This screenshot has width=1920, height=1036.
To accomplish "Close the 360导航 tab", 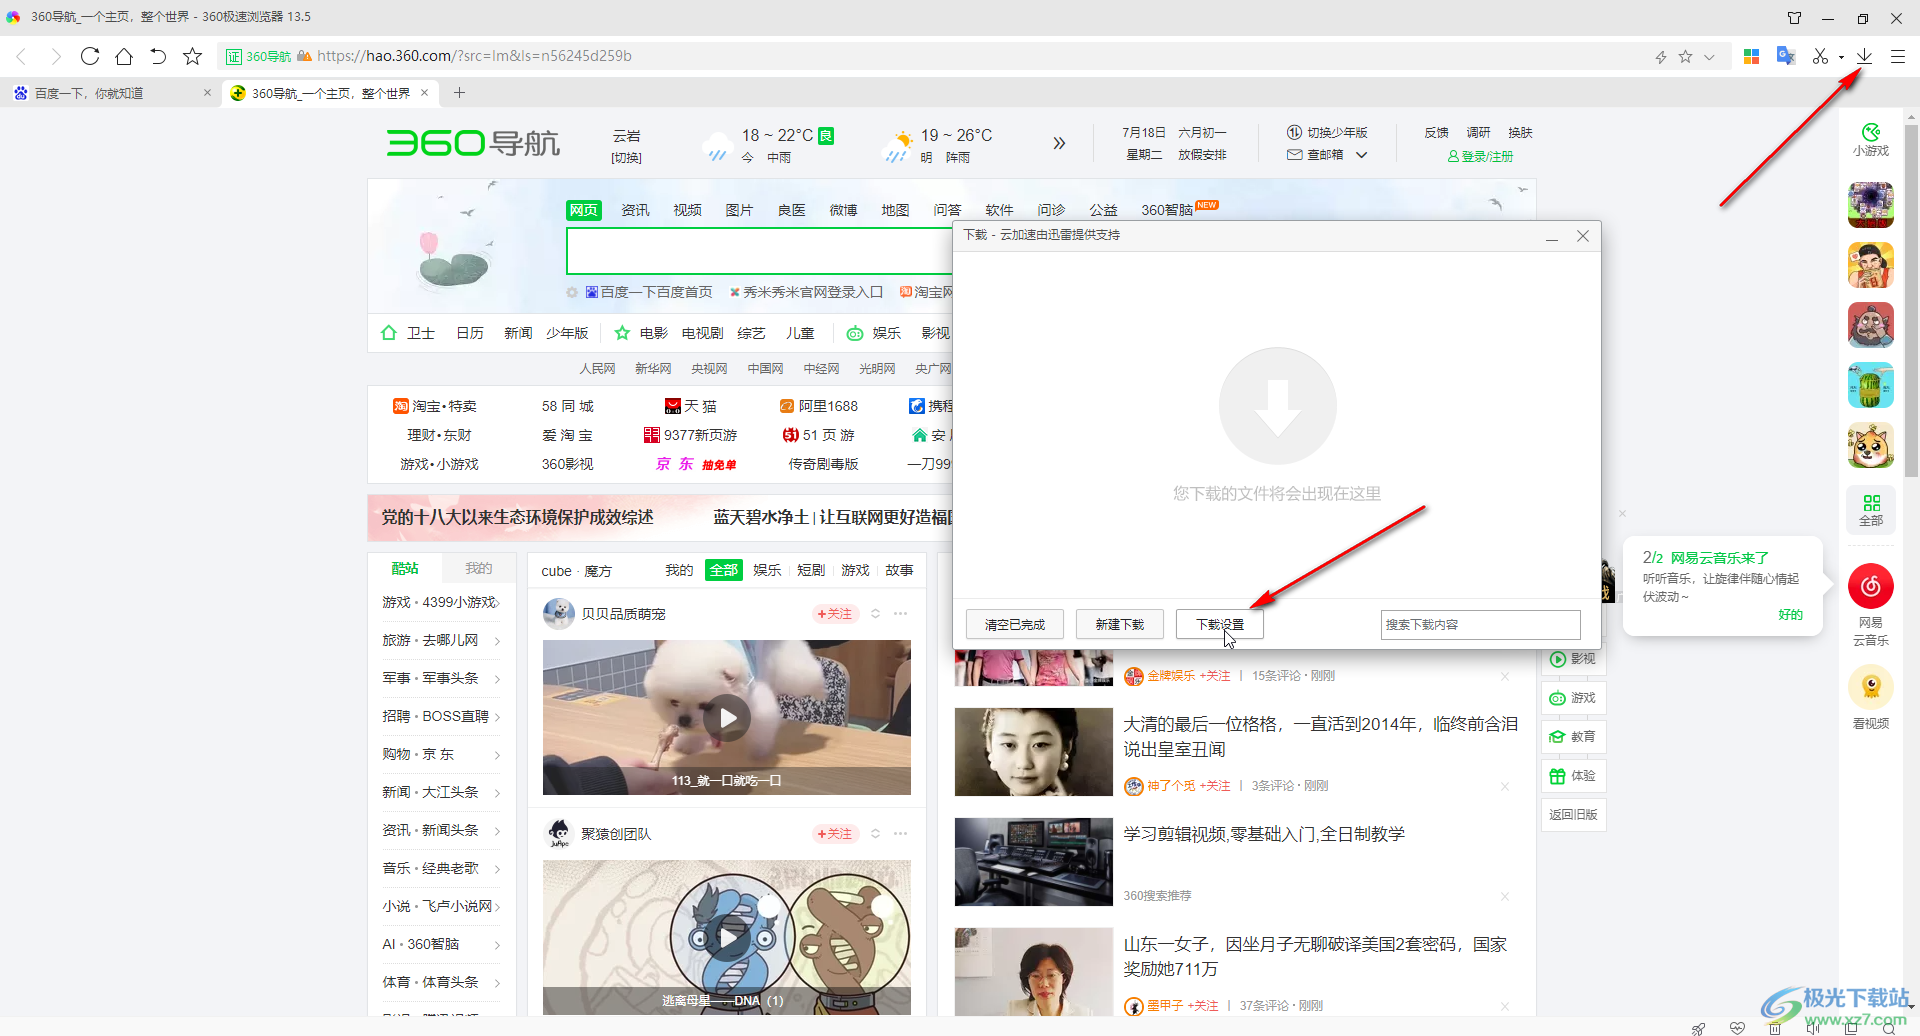I will click(x=424, y=92).
